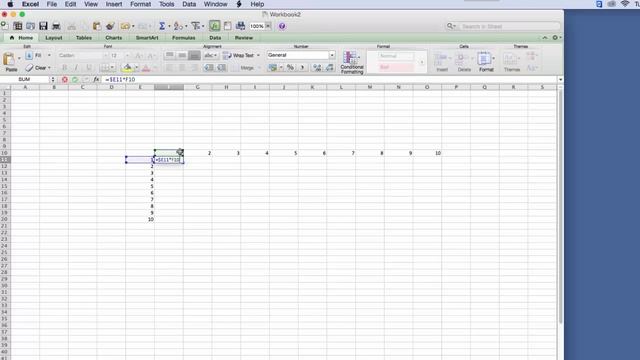Click Conditional Formatting button
The height and width of the screenshot is (360, 640).
tap(351, 62)
